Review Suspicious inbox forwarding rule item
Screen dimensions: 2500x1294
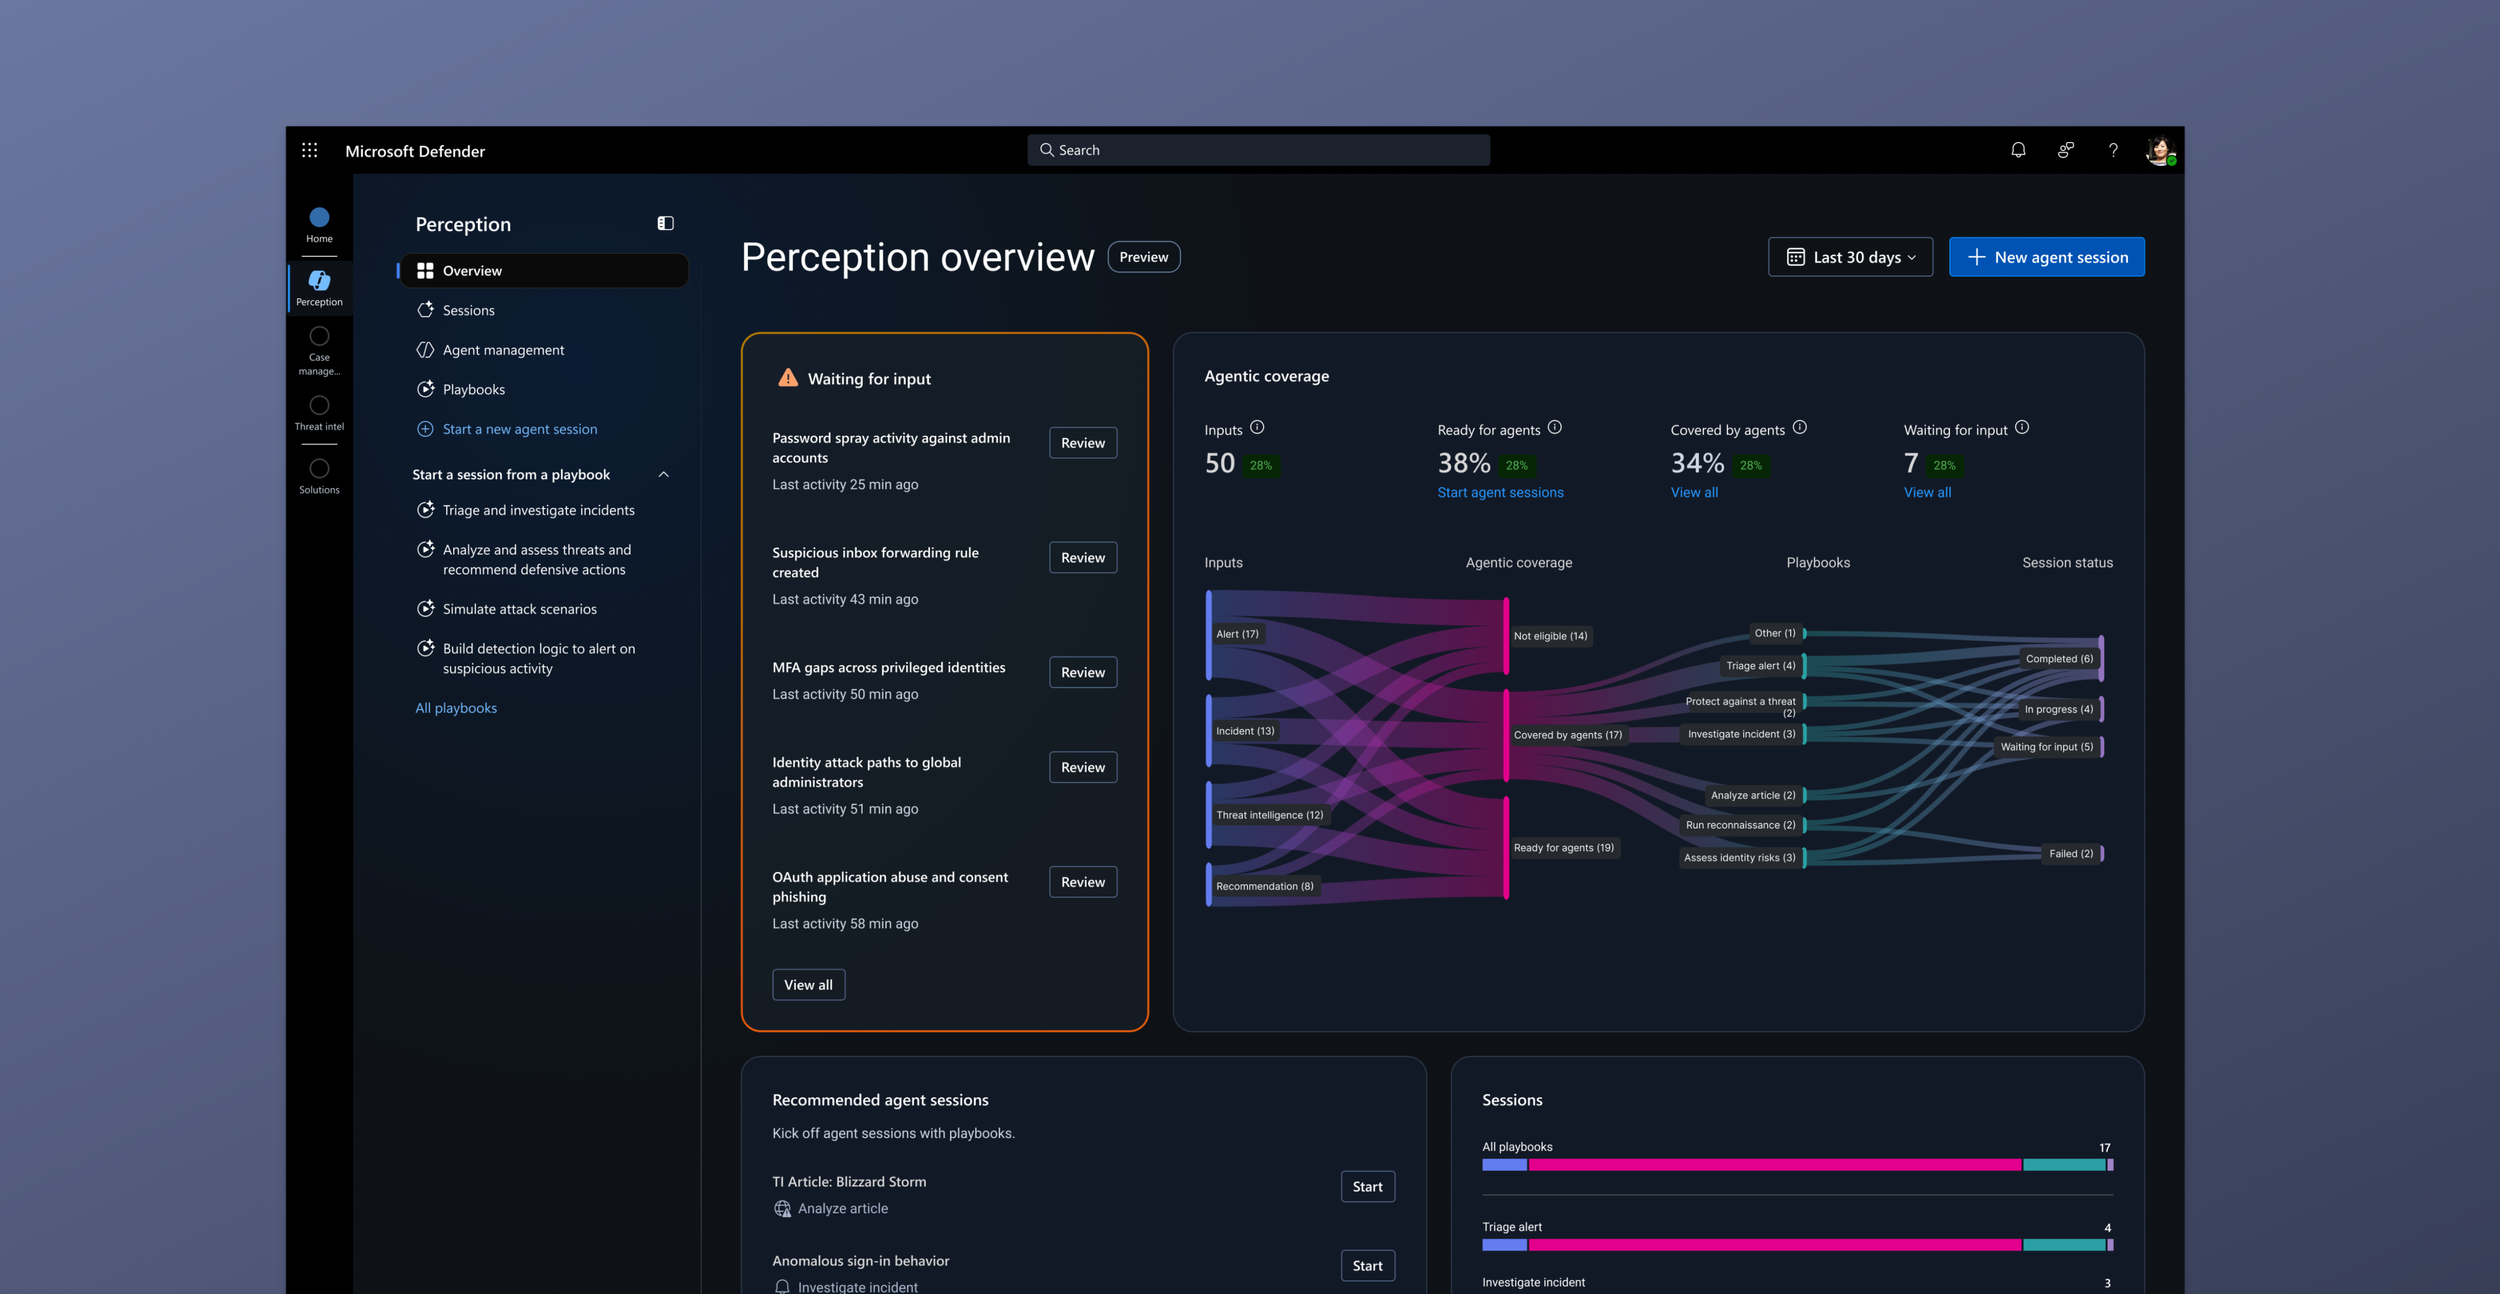click(x=1082, y=558)
